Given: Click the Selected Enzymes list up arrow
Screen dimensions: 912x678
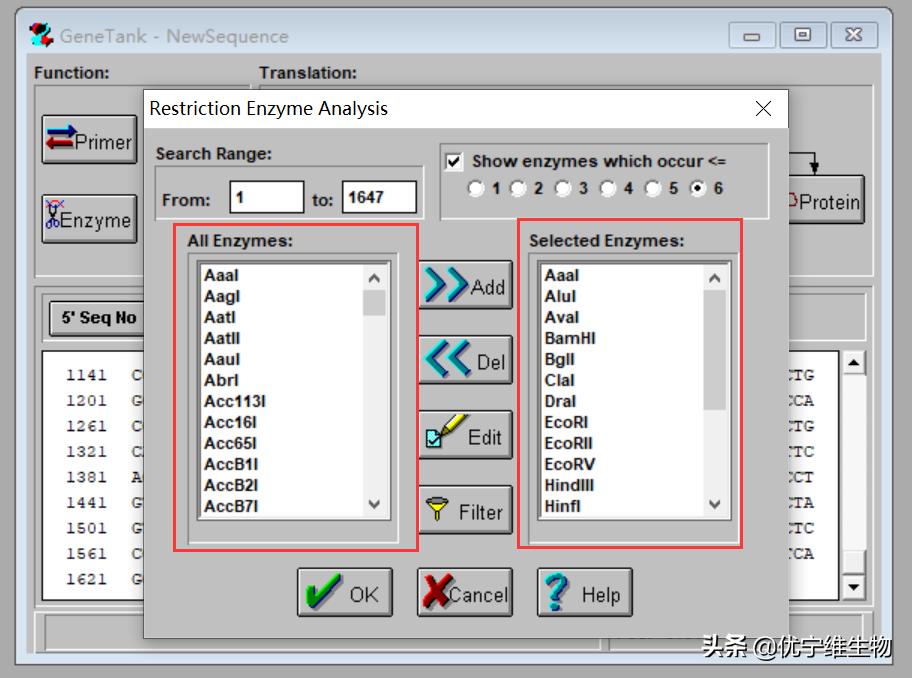Looking at the screenshot, I should coord(715,278).
